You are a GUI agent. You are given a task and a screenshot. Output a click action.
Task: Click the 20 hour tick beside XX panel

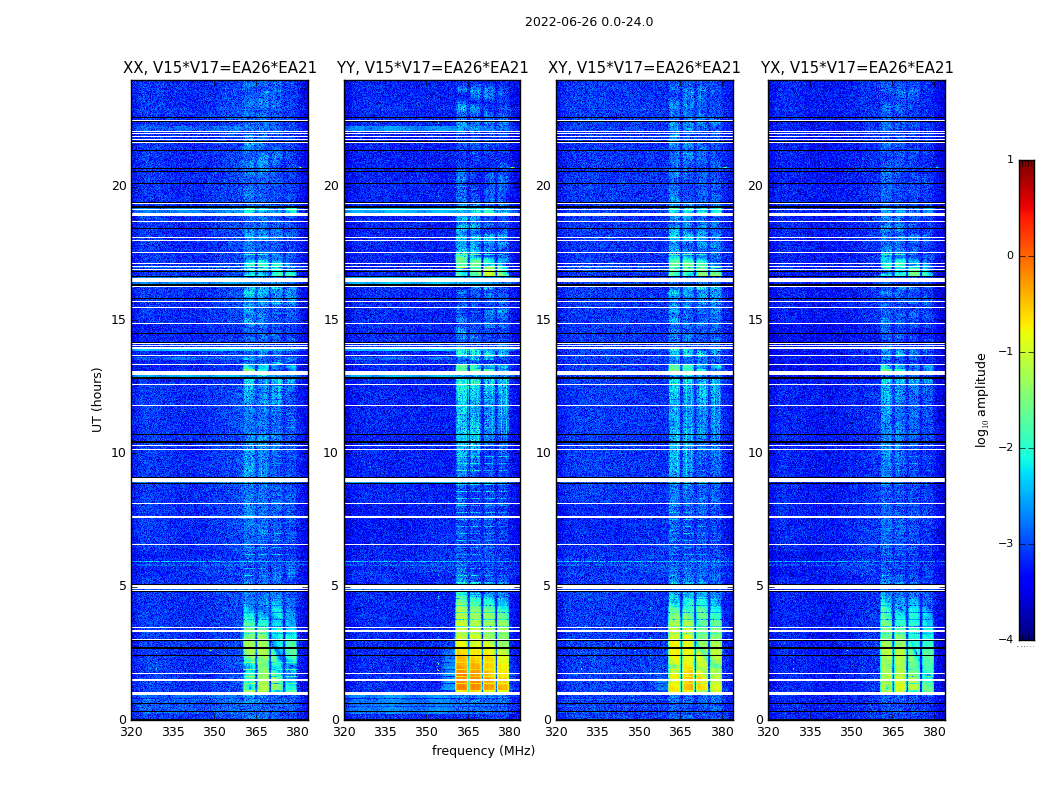pos(118,186)
